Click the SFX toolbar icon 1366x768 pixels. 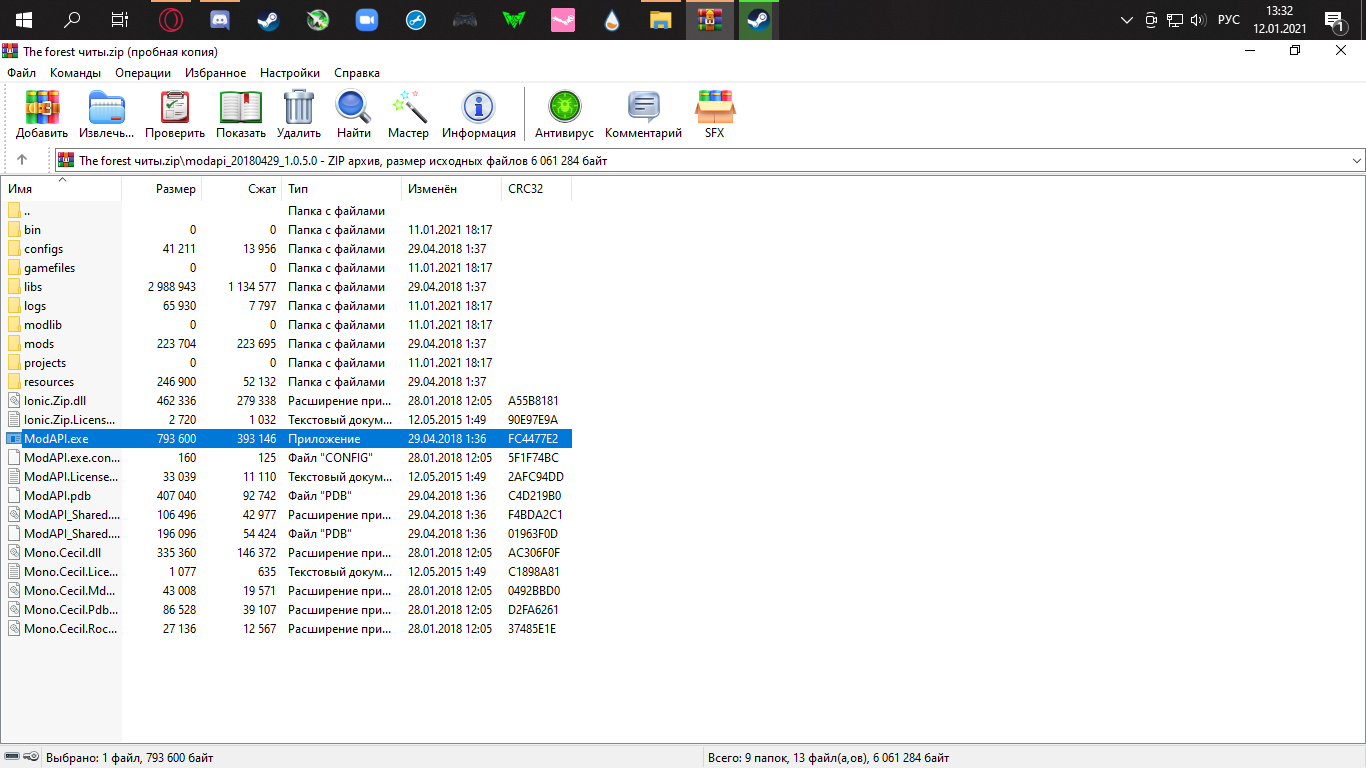(x=714, y=114)
